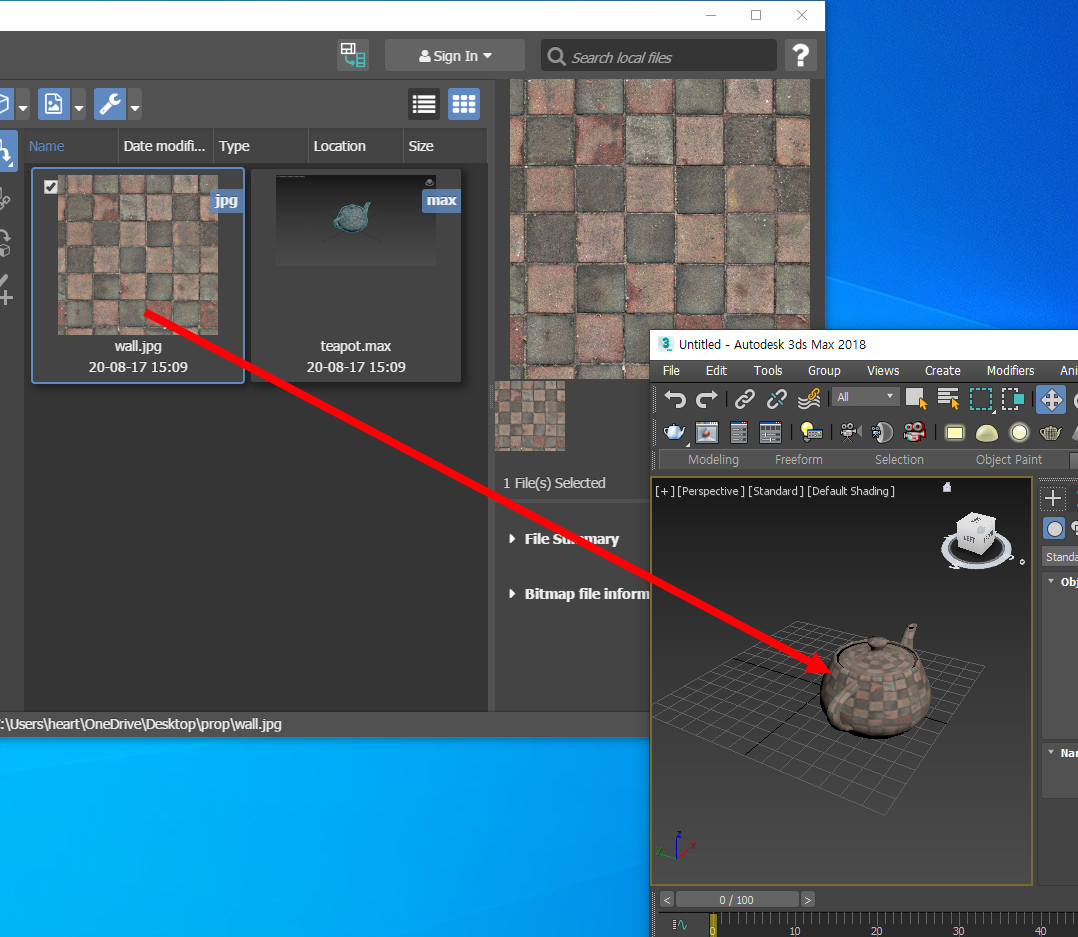Click the wrench settings tool icon

tap(109, 104)
